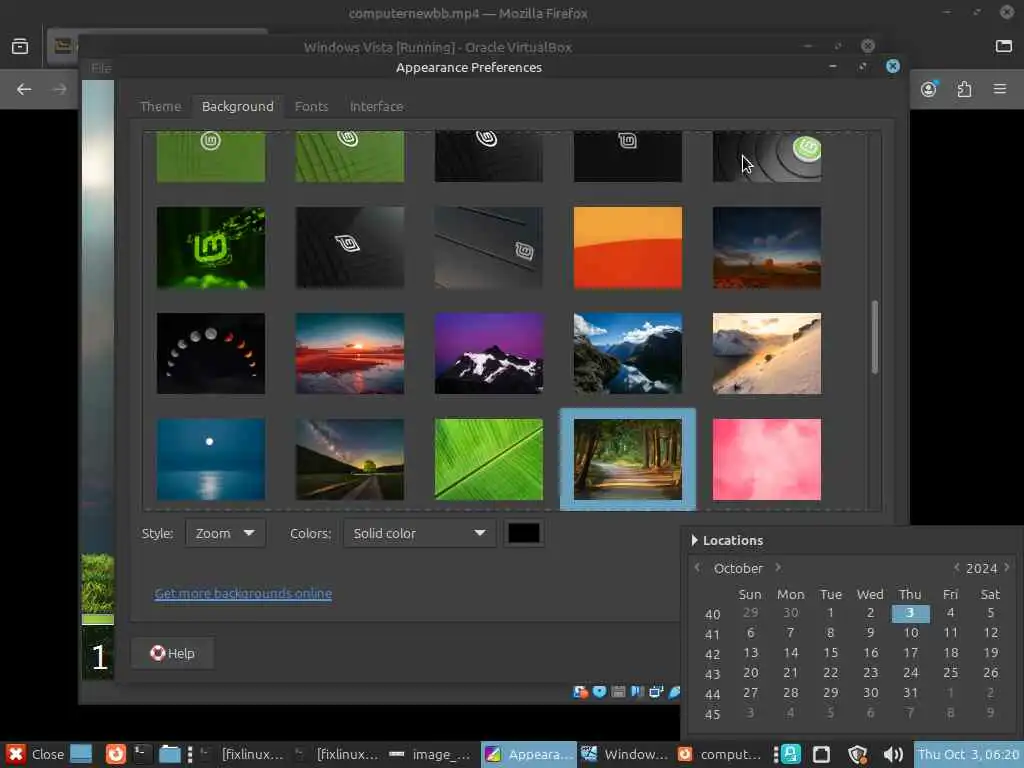Open the Colors dropdown showing Solid color
This screenshot has height=768, width=1024.
(x=419, y=533)
